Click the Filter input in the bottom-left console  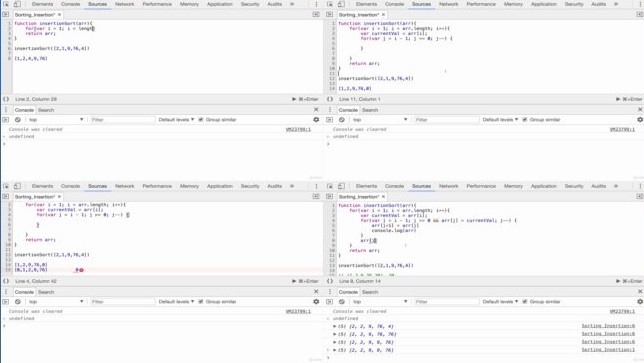(x=122, y=302)
